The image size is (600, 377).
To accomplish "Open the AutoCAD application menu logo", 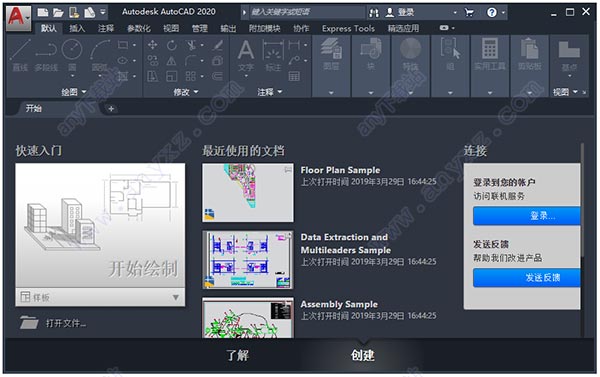I will click(18, 17).
